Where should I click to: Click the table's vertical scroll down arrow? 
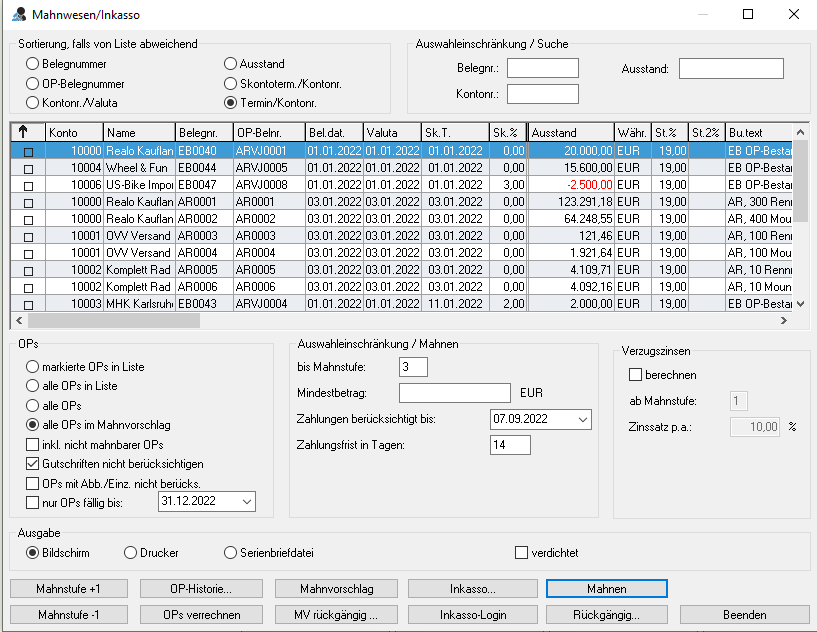(x=801, y=304)
